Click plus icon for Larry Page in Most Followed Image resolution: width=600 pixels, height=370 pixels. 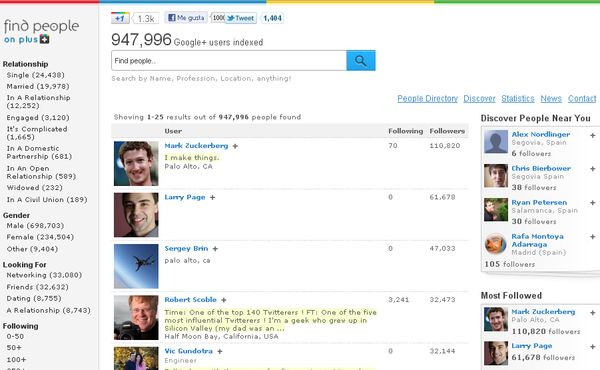click(592, 347)
